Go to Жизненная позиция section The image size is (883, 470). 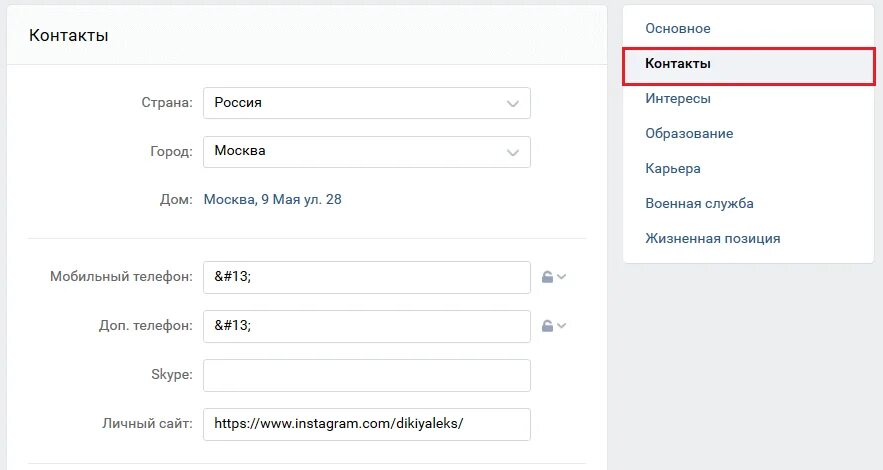(x=713, y=239)
